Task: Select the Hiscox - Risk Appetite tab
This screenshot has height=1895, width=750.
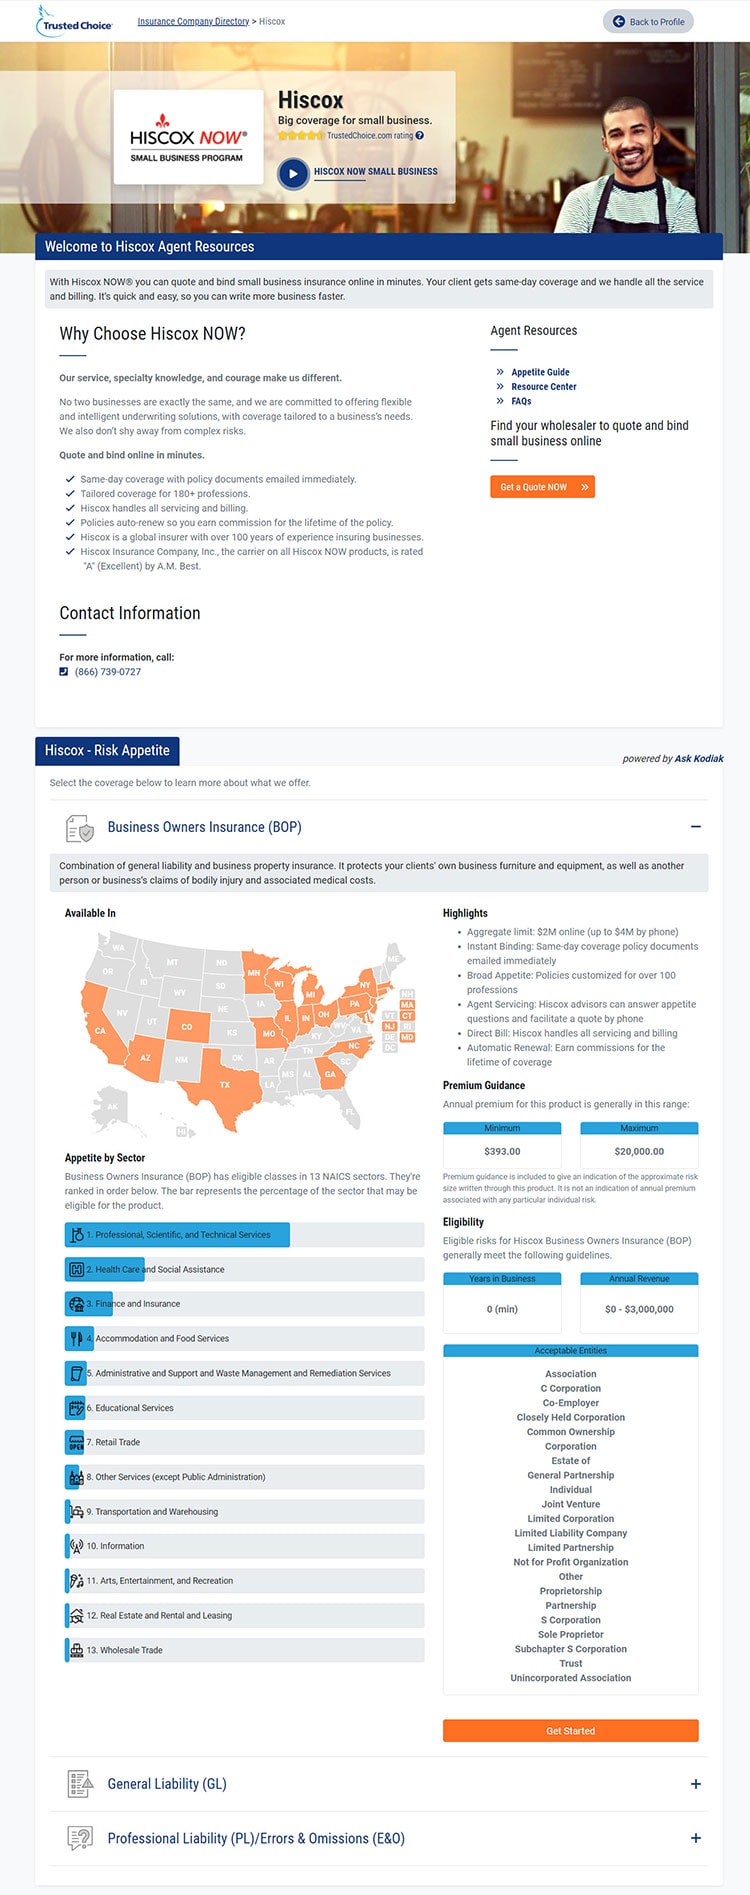Action: (x=107, y=750)
